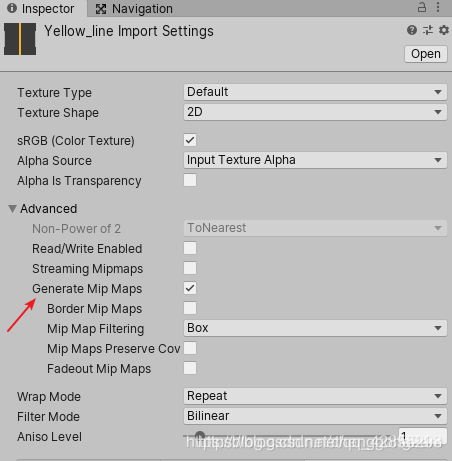Enable the Streaming Mipmaps checkbox

[190, 268]
